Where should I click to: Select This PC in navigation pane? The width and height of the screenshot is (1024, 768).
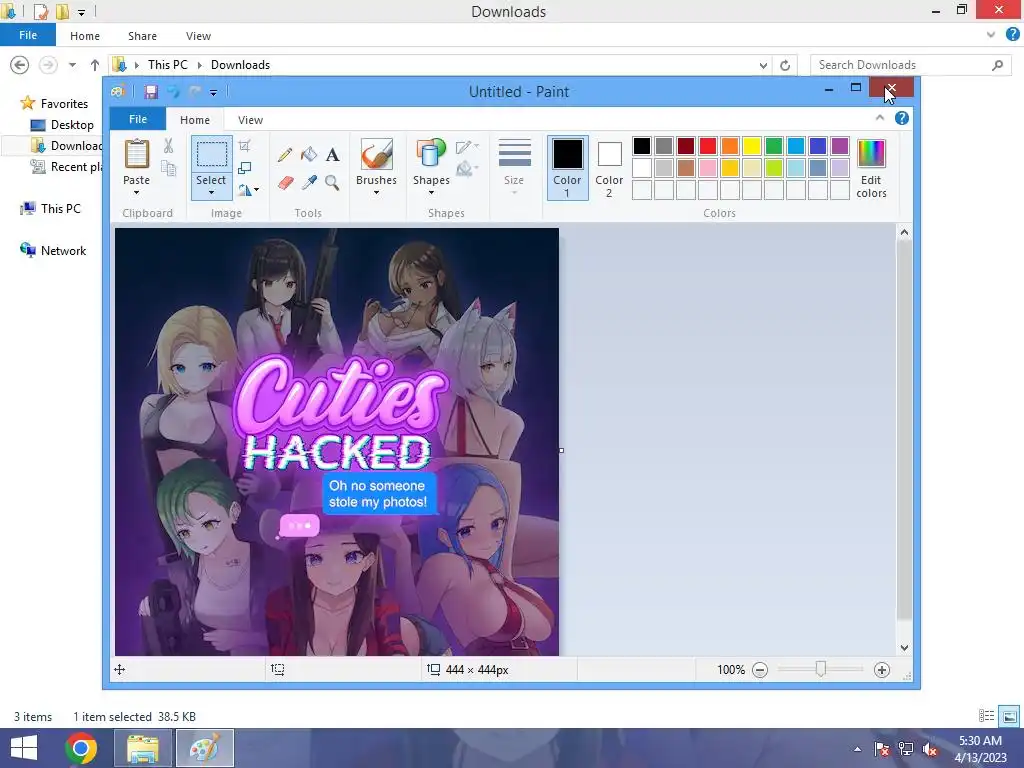click(61, 208)
